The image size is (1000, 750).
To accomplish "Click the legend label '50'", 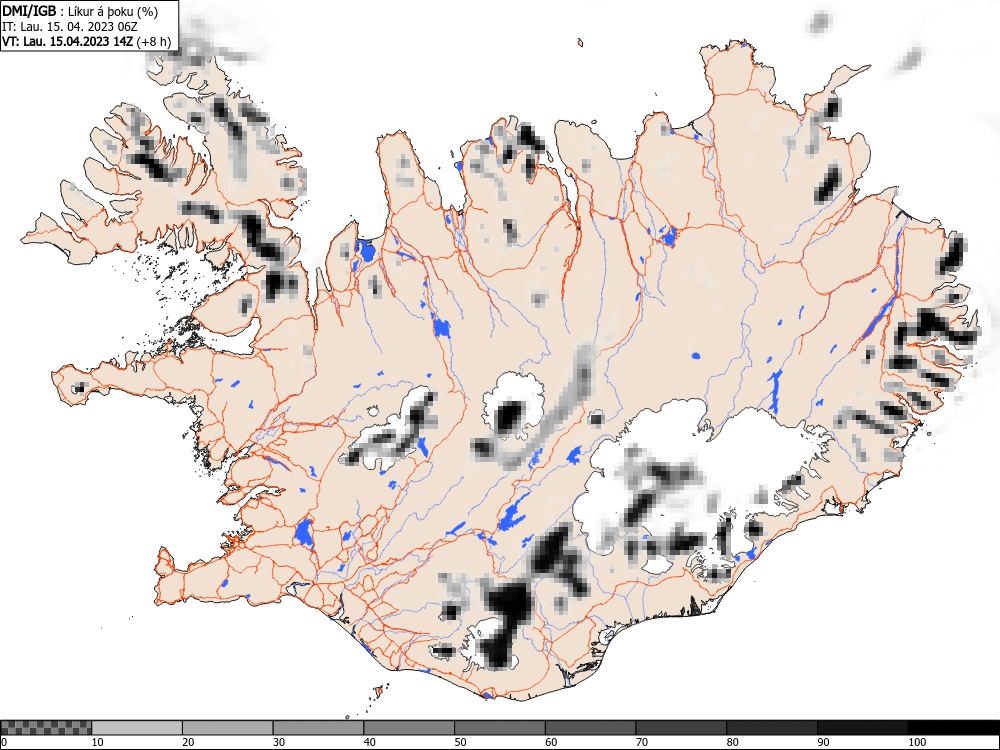I will point(460,742).
